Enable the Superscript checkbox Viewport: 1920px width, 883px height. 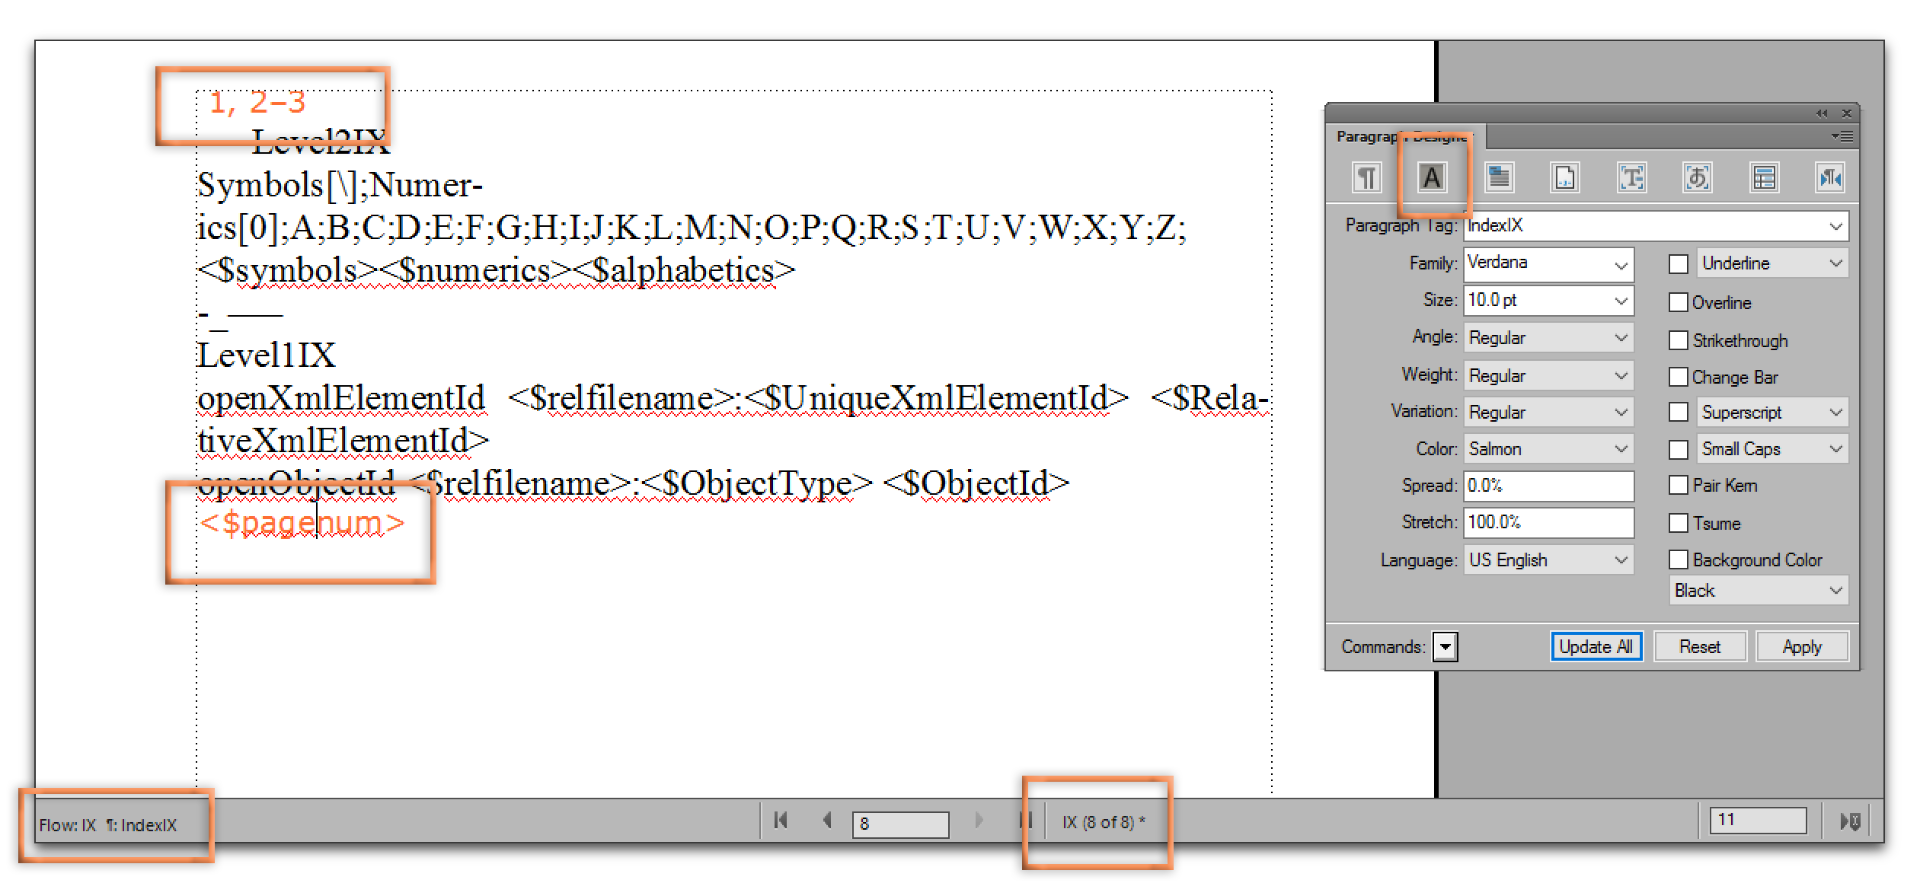click(x=1679, y=412)
